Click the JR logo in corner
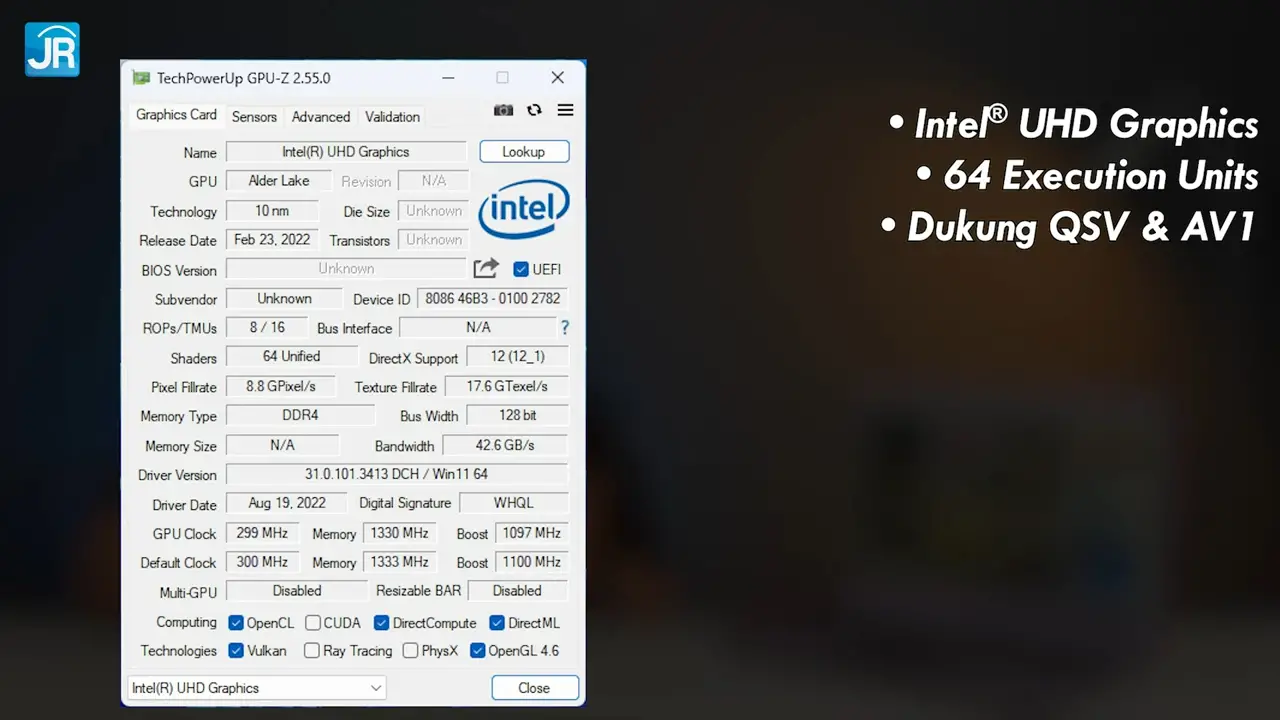1280x720 pixels. [x=52, y=49]
